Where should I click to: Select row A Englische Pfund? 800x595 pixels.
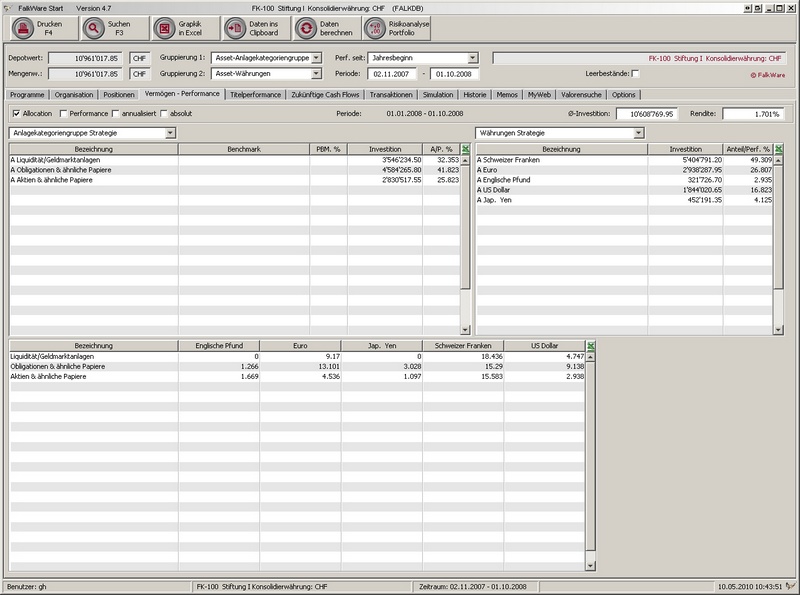(624, 180)
